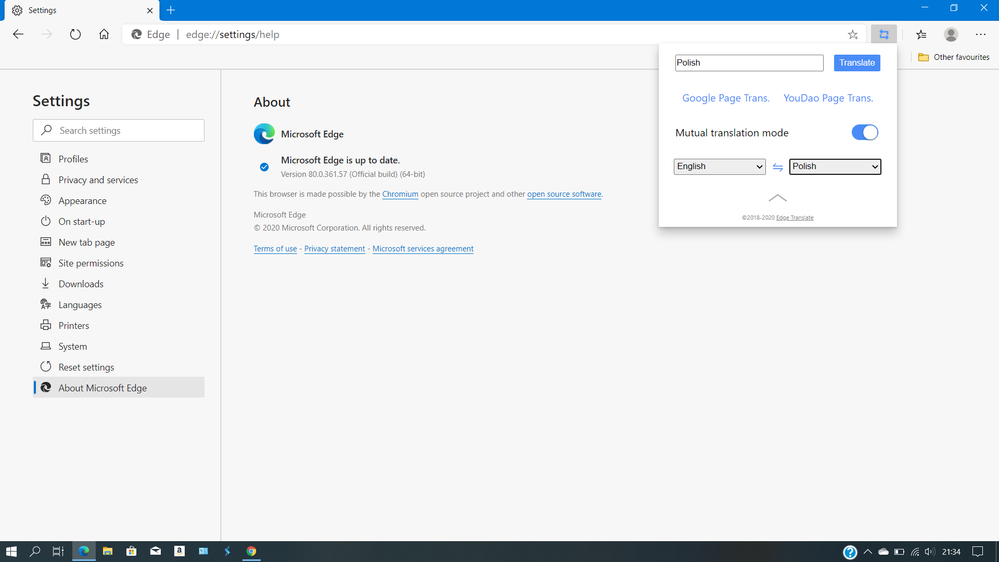The width and height of the screenshot is (999, 562).
Task: Click the refresh page icon
Action: (x=75, y=34)
